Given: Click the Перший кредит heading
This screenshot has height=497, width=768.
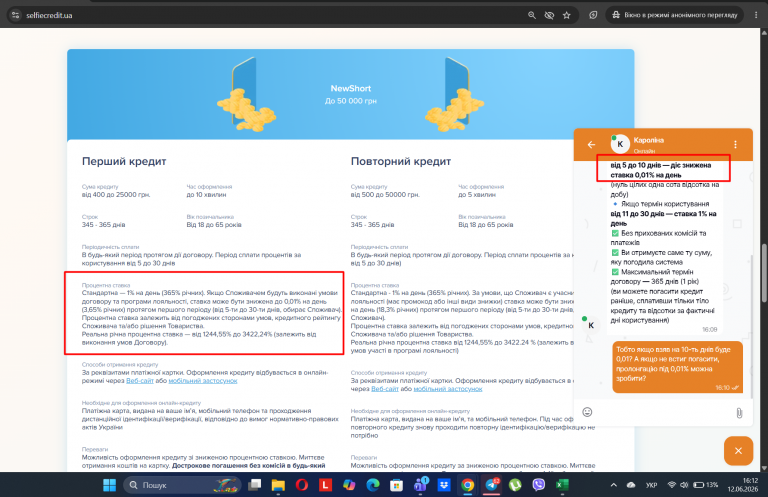Looking at the screenshot, I should point(124,161).
